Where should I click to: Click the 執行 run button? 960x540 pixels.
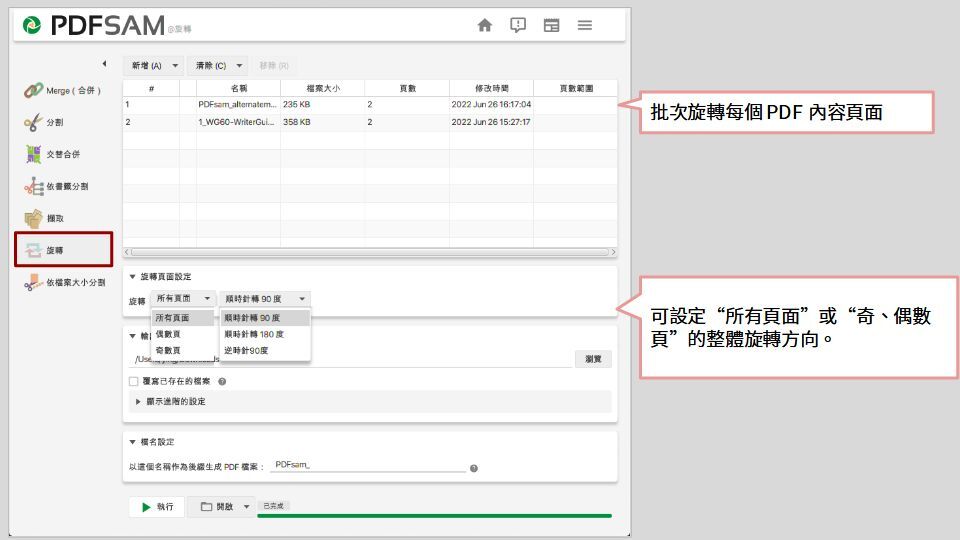(156, 507)
